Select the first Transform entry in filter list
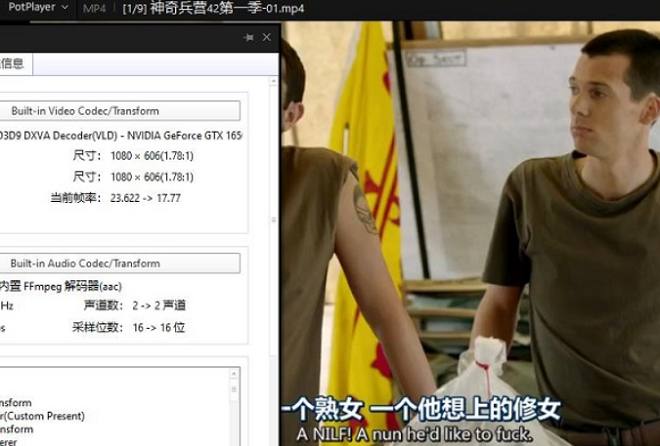 [16, 403]
